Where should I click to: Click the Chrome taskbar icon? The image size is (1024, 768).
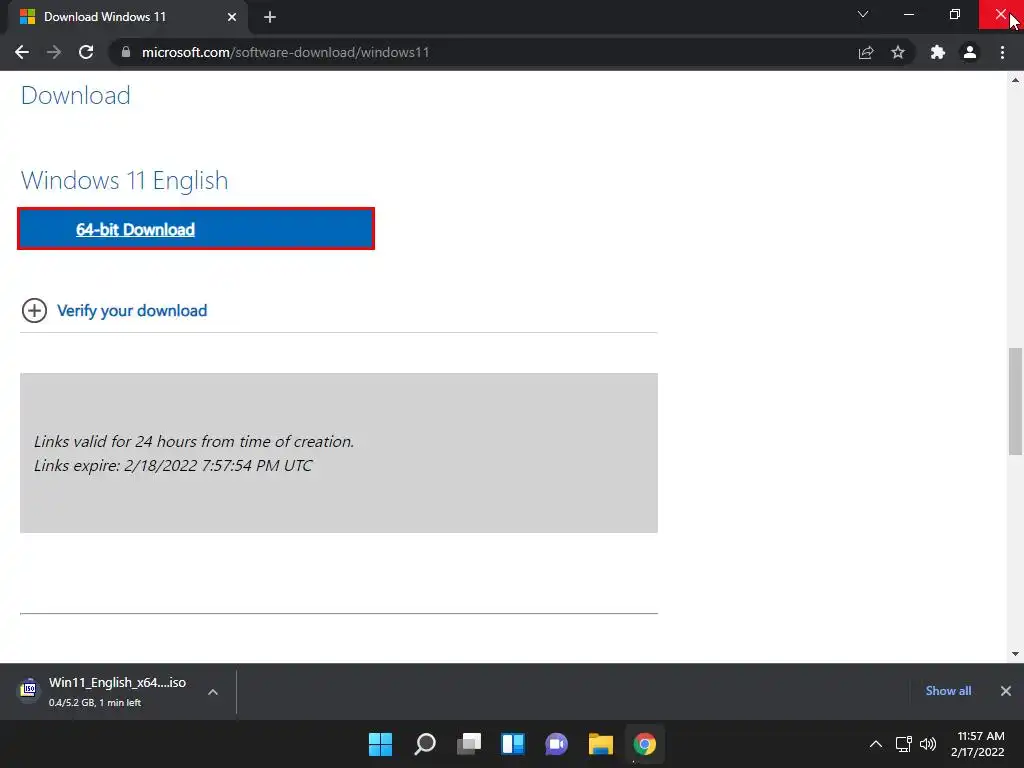point(645,744)
